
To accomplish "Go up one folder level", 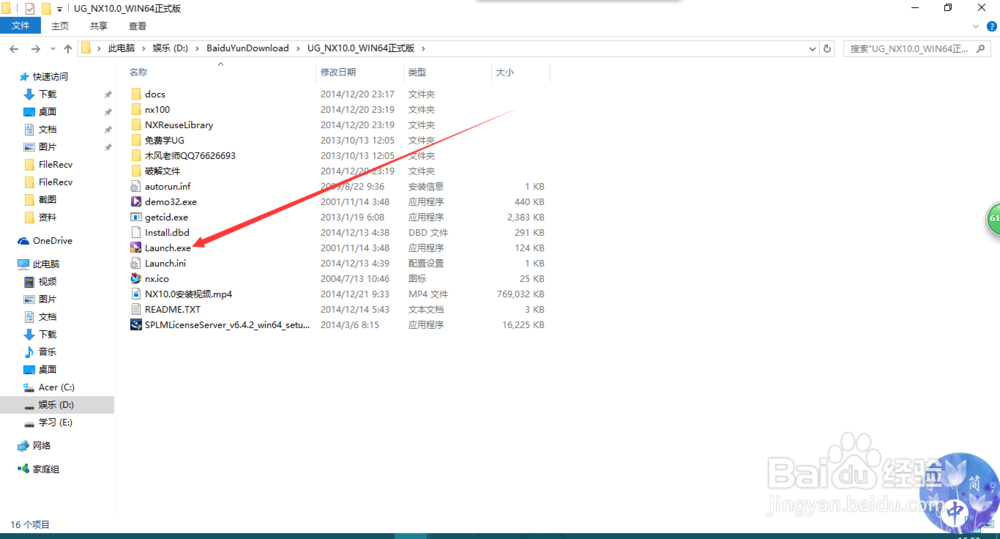I will point(68,48).
